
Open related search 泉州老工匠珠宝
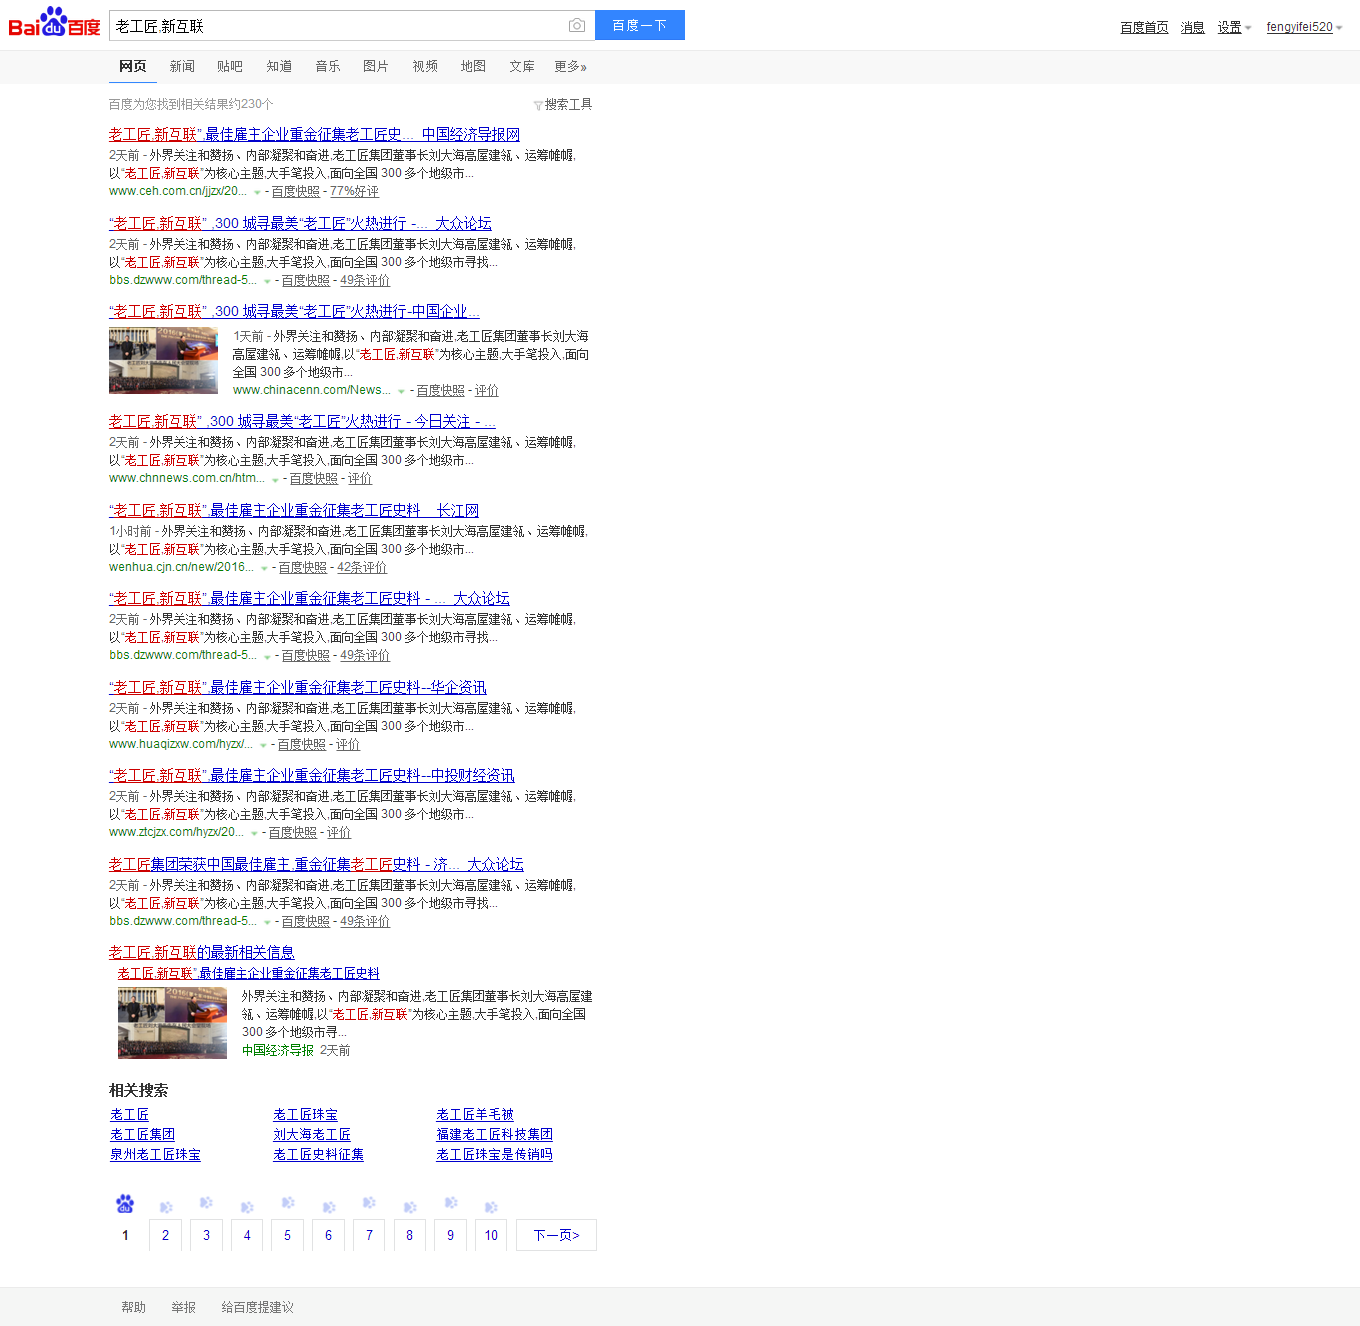(x=155, y=1154)
